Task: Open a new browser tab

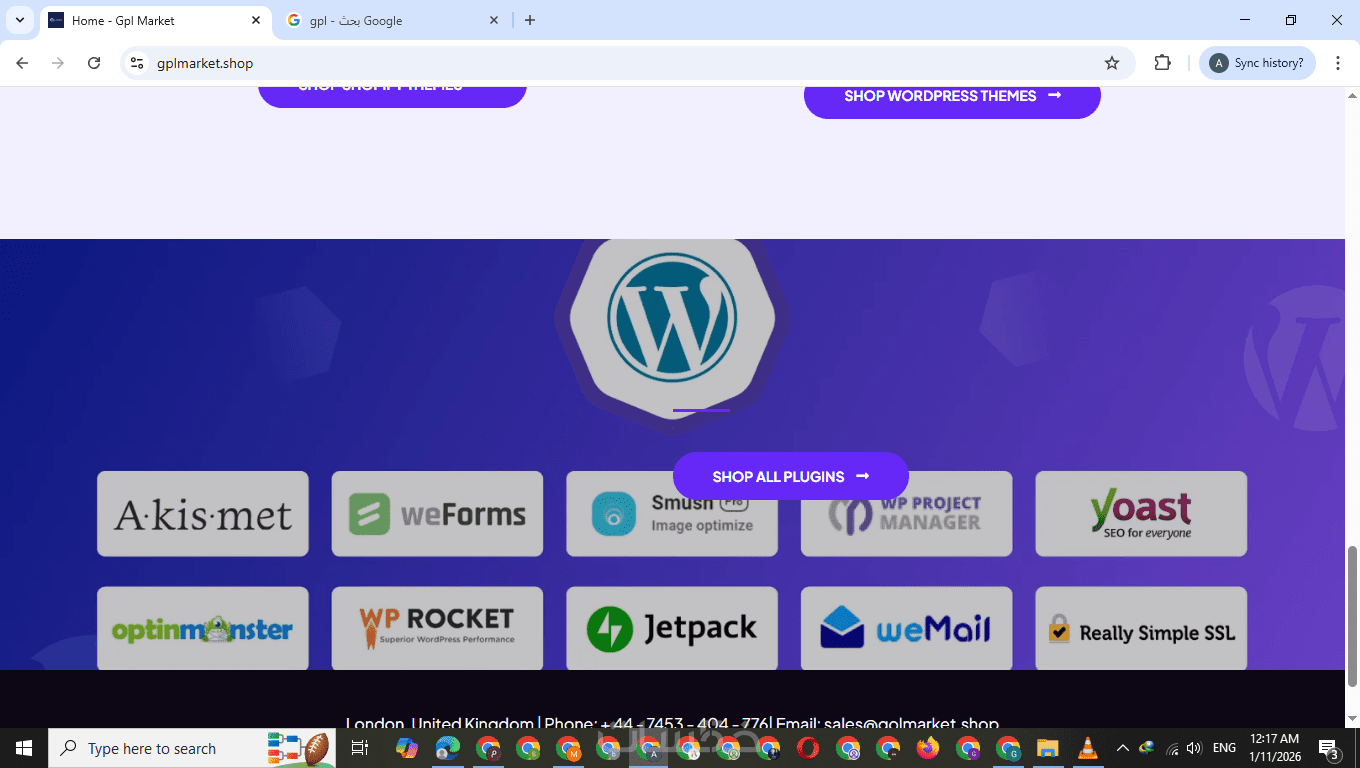Action: pos(530,20)
